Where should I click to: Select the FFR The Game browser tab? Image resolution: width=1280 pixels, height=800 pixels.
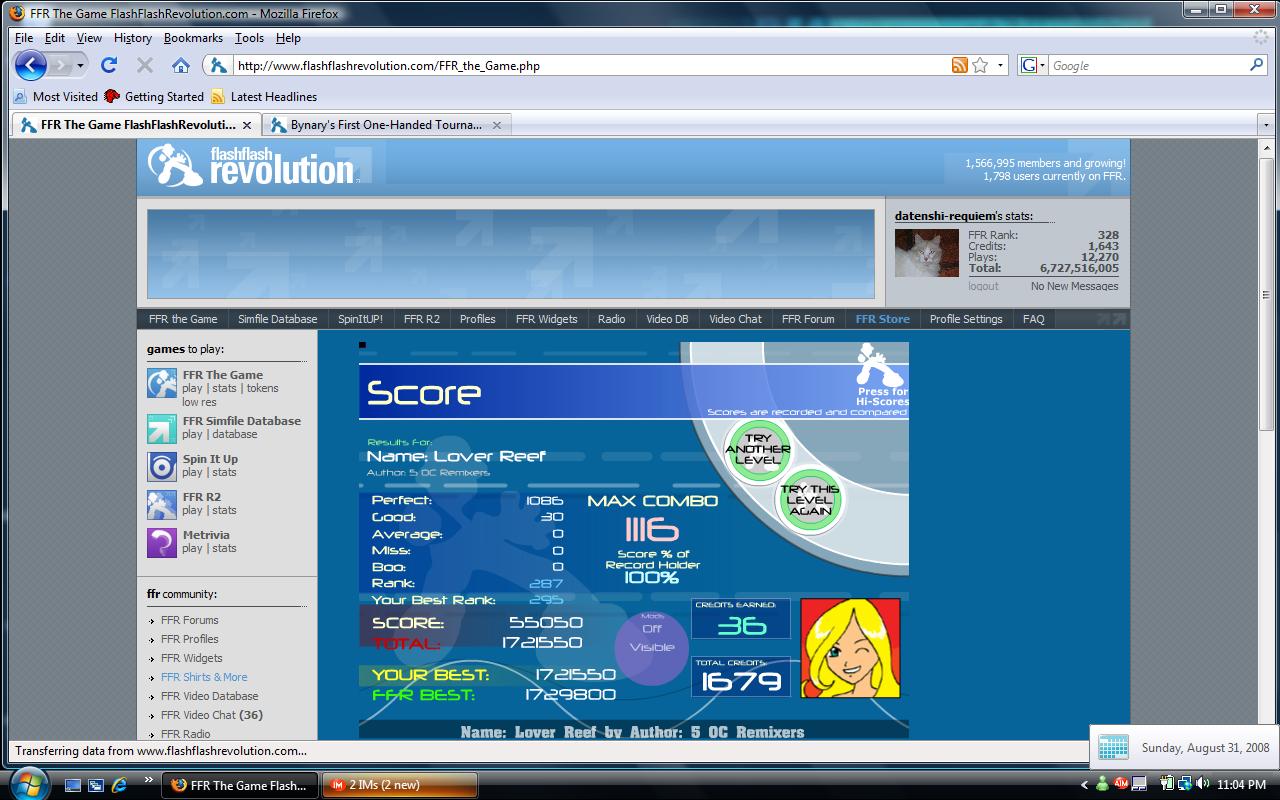click(x=137, y=125)
